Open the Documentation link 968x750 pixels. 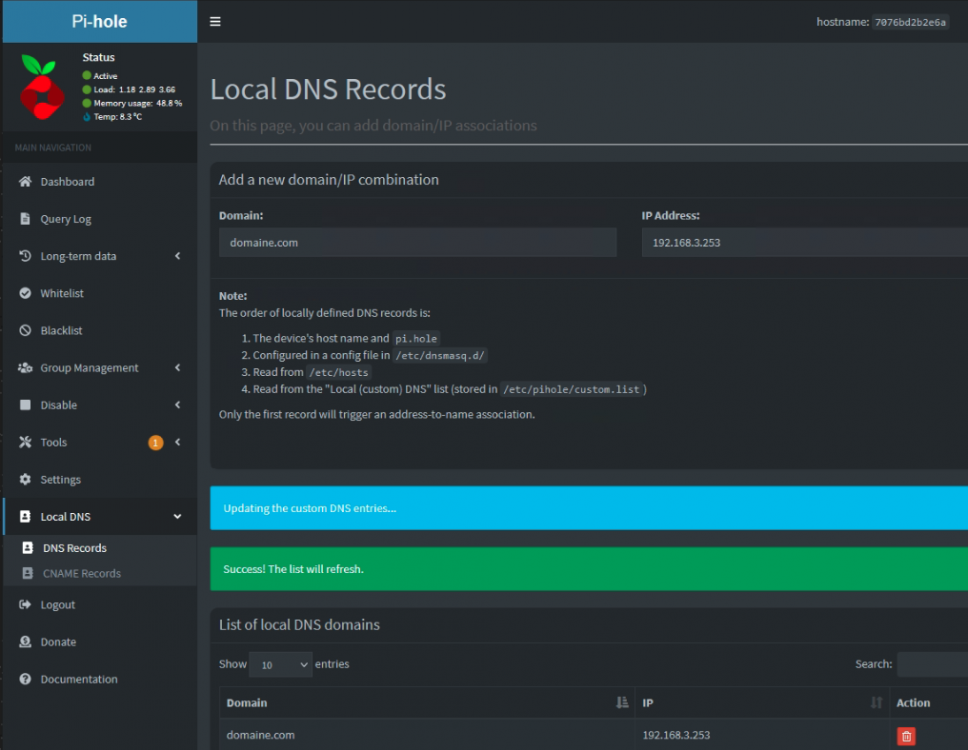tap(79, 679)
